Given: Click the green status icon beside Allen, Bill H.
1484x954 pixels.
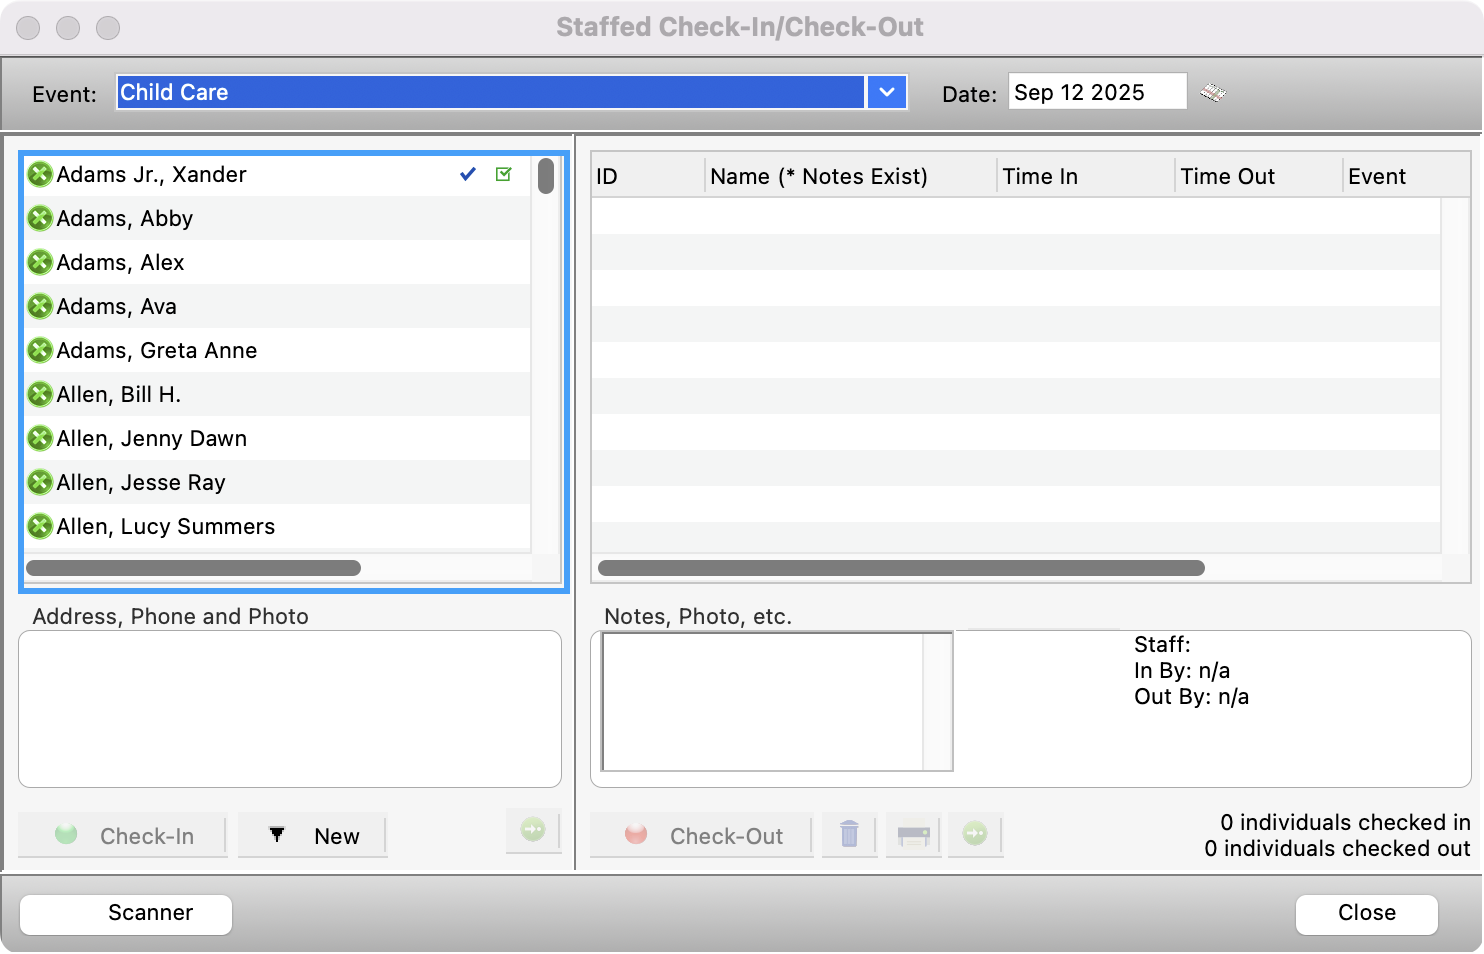Looking at the screenshot, I should [39, 394].
